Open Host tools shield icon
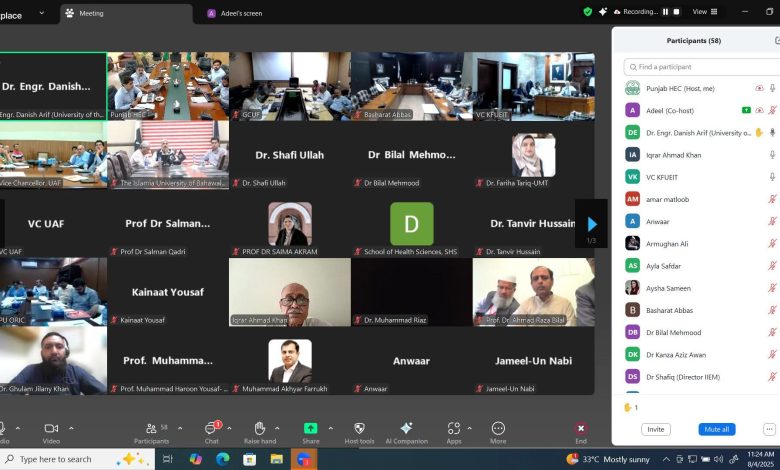780x470 pixels. (x=359, y=428)
